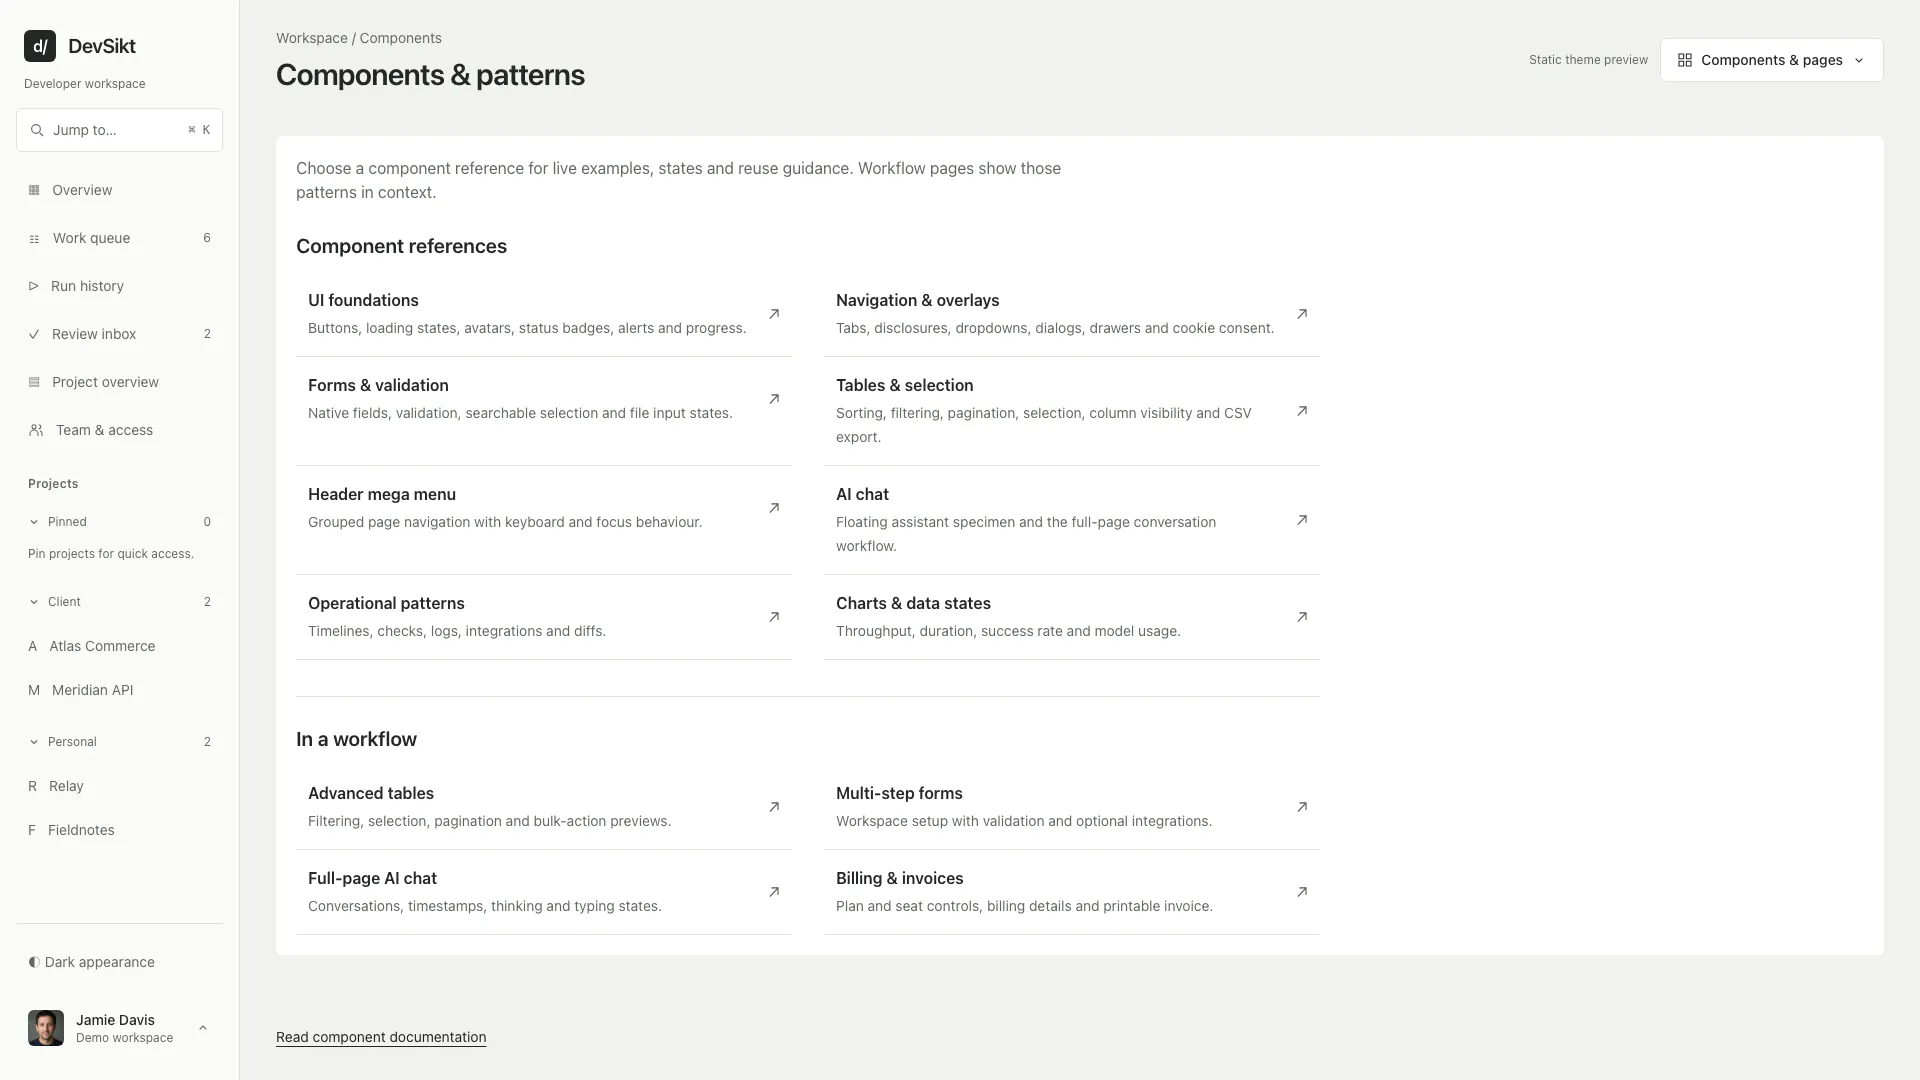The image size is (1920, 1080).
Task: Click the Workspace breadcrumb link
Action: click(312, 38)
